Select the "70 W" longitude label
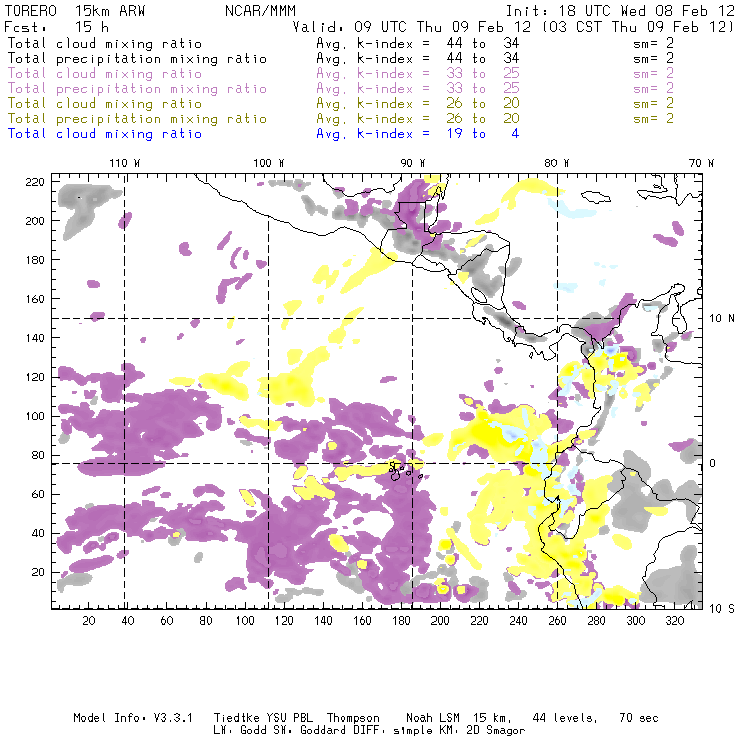 click(701, 163)
